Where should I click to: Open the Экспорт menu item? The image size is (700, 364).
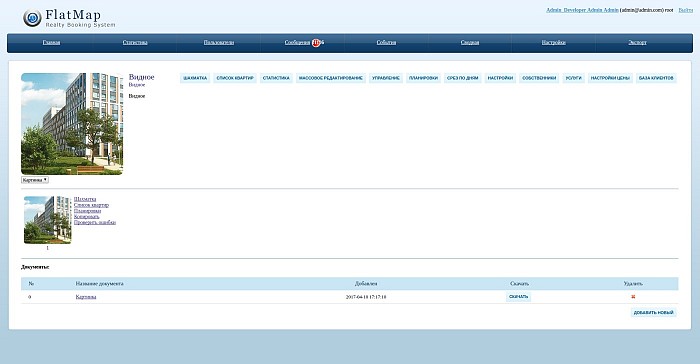638,42
